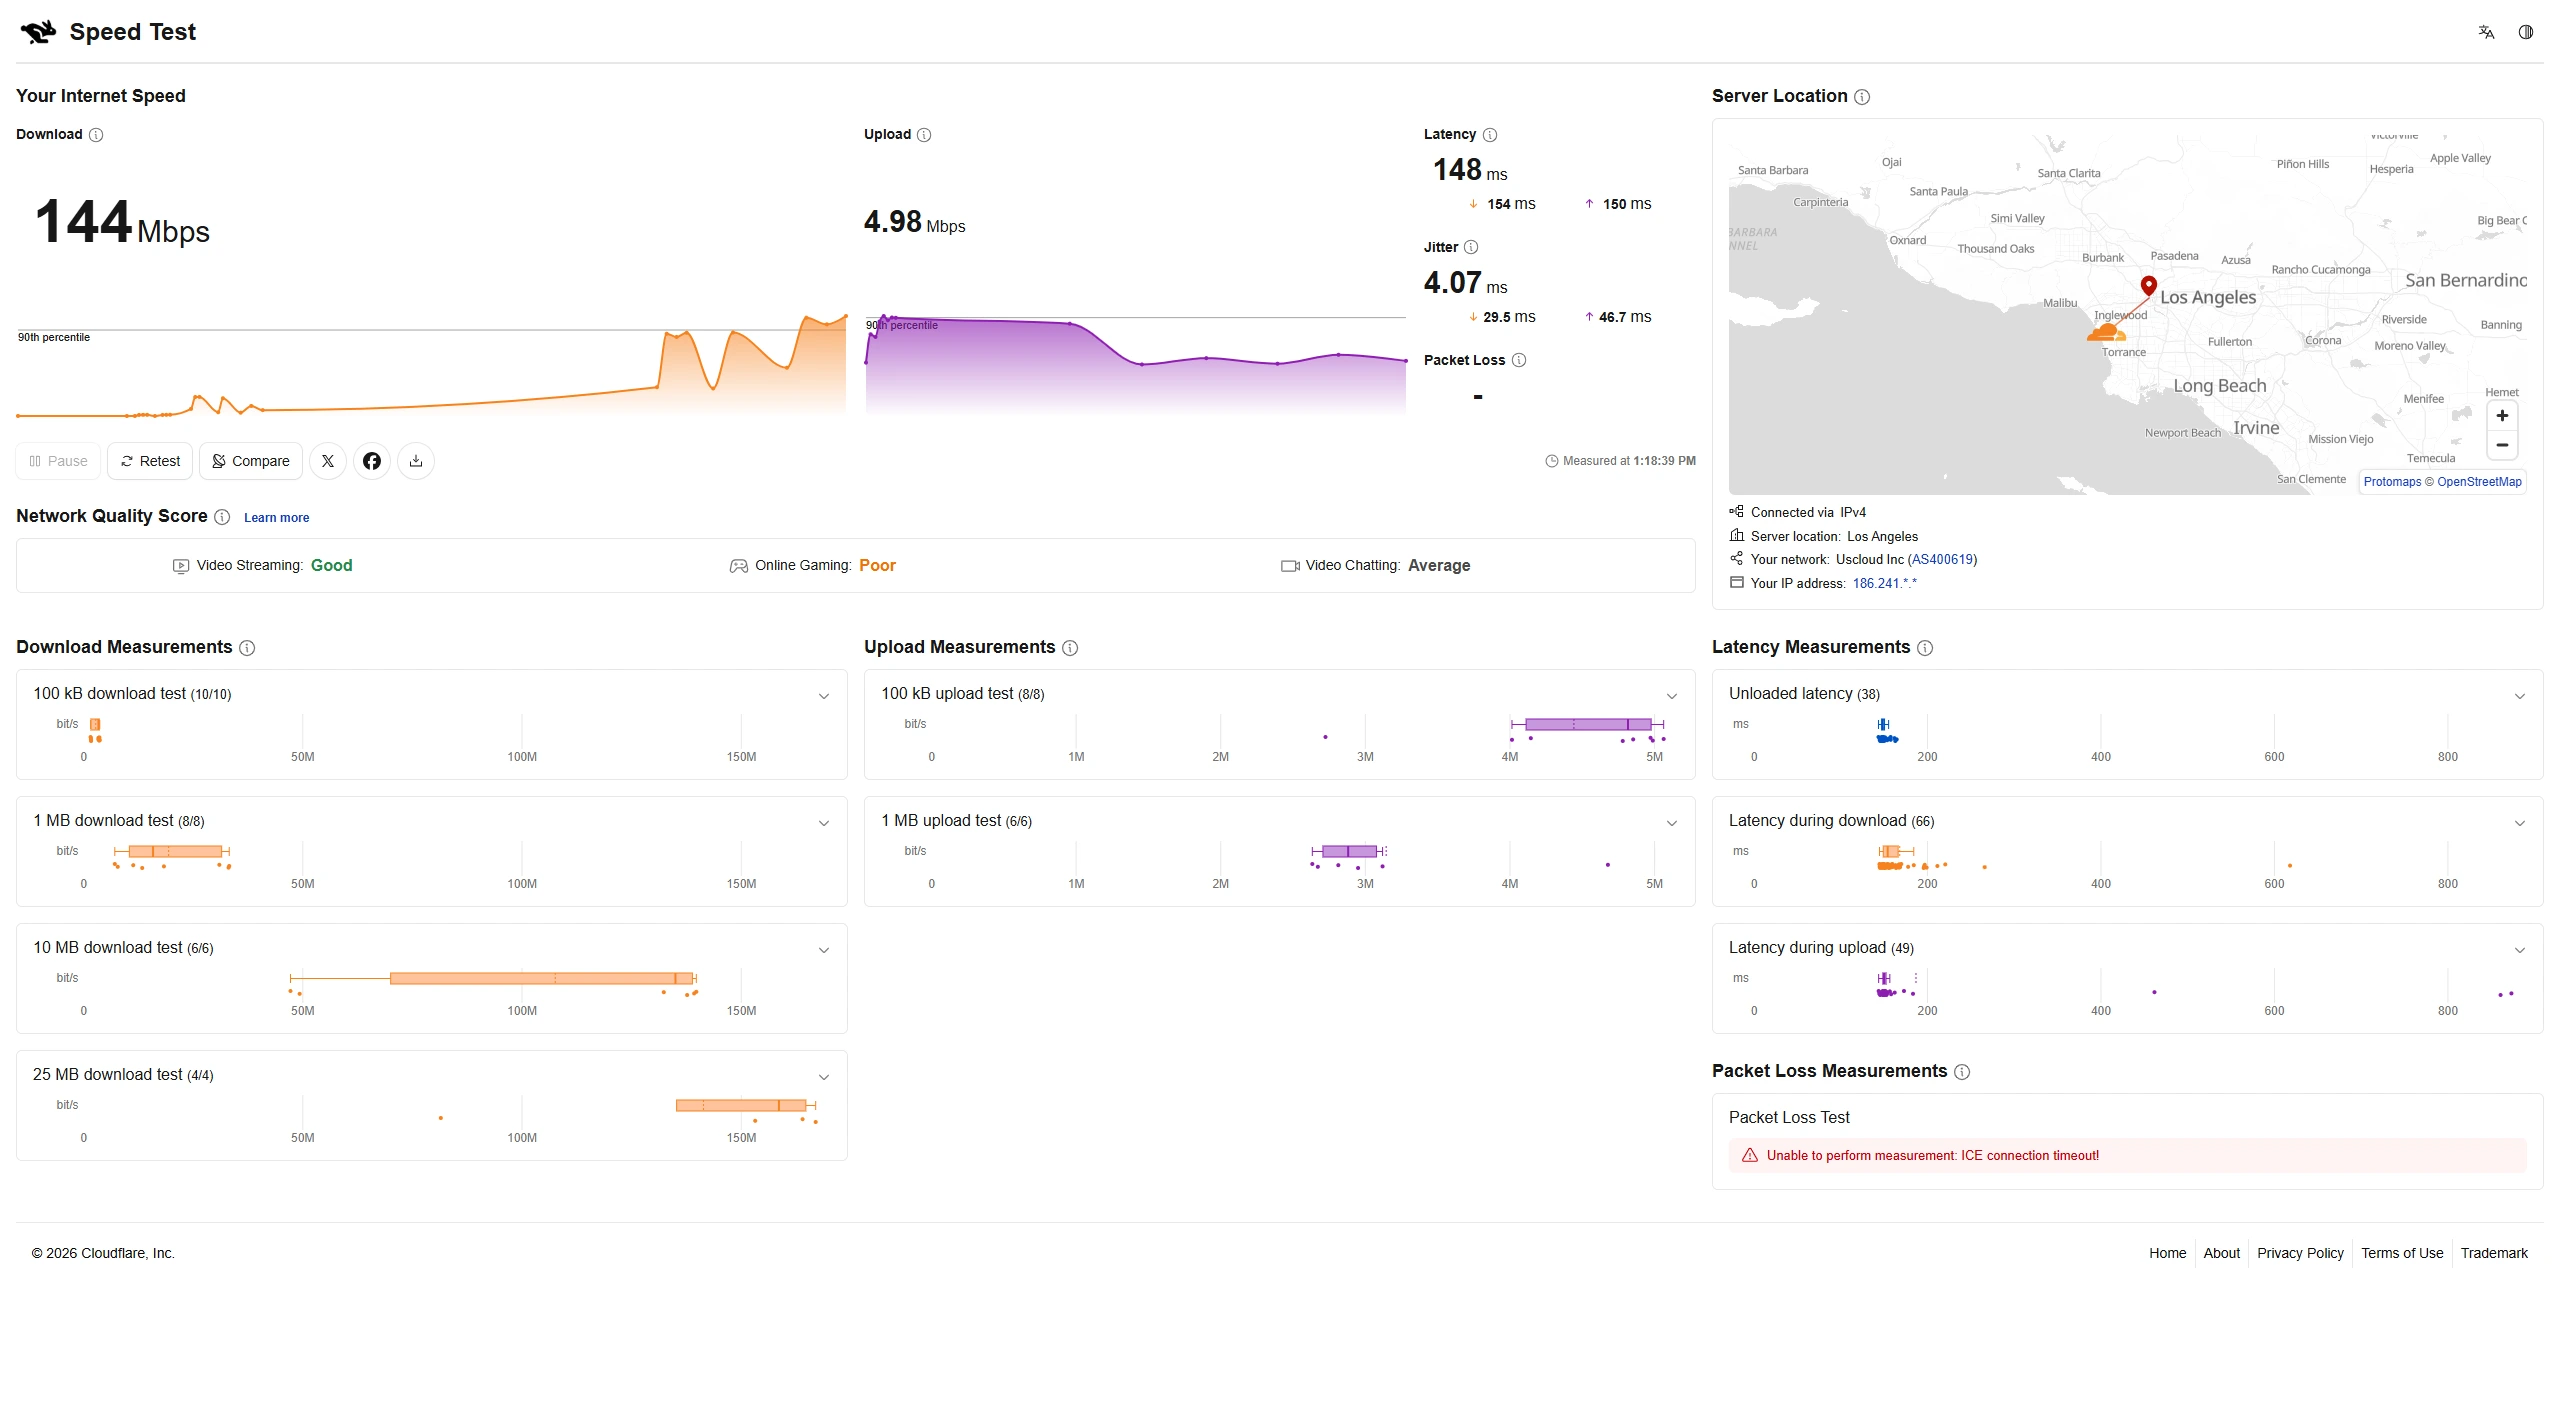Click the Video Chatting camera icon
Screen dimensions: 2559x1423
click(x=1290, y=566)
